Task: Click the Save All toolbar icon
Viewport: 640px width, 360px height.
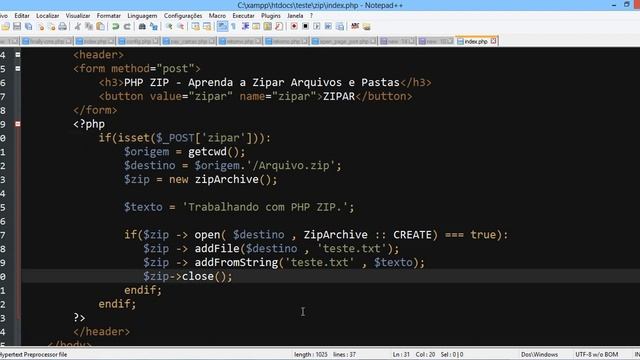Action: point(28,27)
